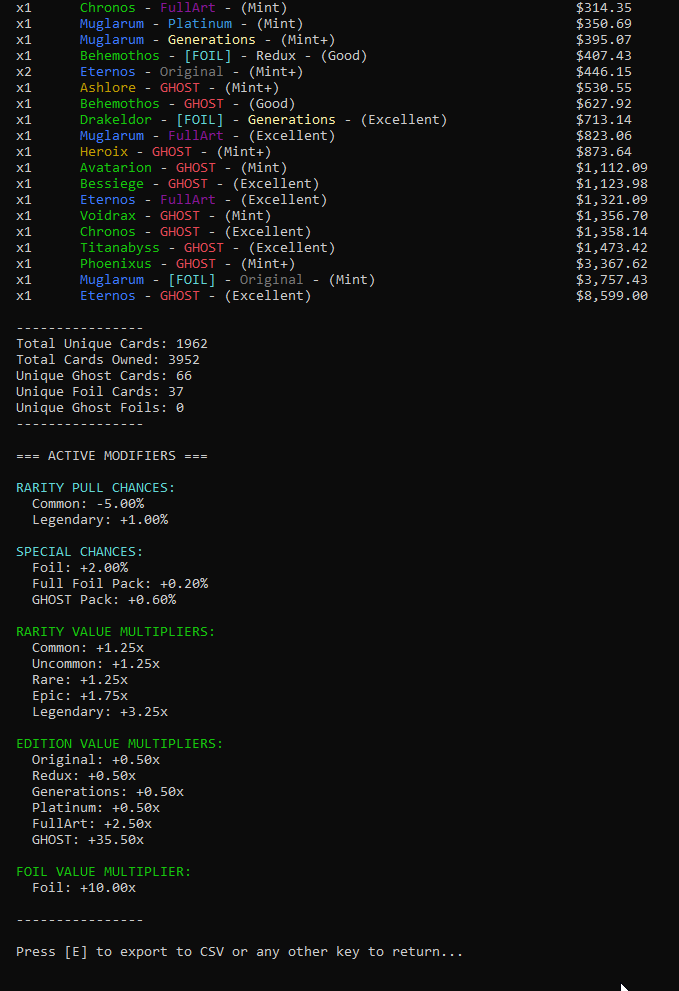This screenshot has width=679, height=991.
Task: Click the Voidrax GHOST card row
Action: click(175, 216)
